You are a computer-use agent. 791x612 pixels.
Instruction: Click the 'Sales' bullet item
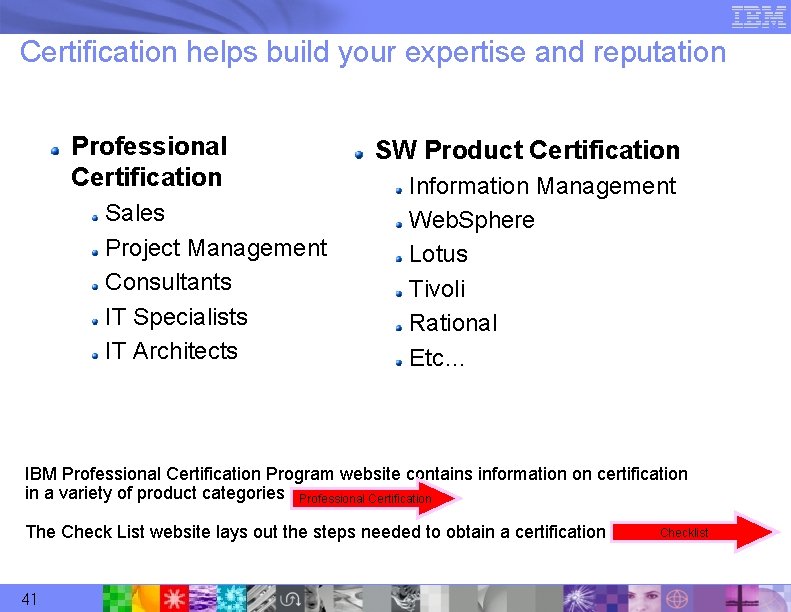(x=135, y=212)
